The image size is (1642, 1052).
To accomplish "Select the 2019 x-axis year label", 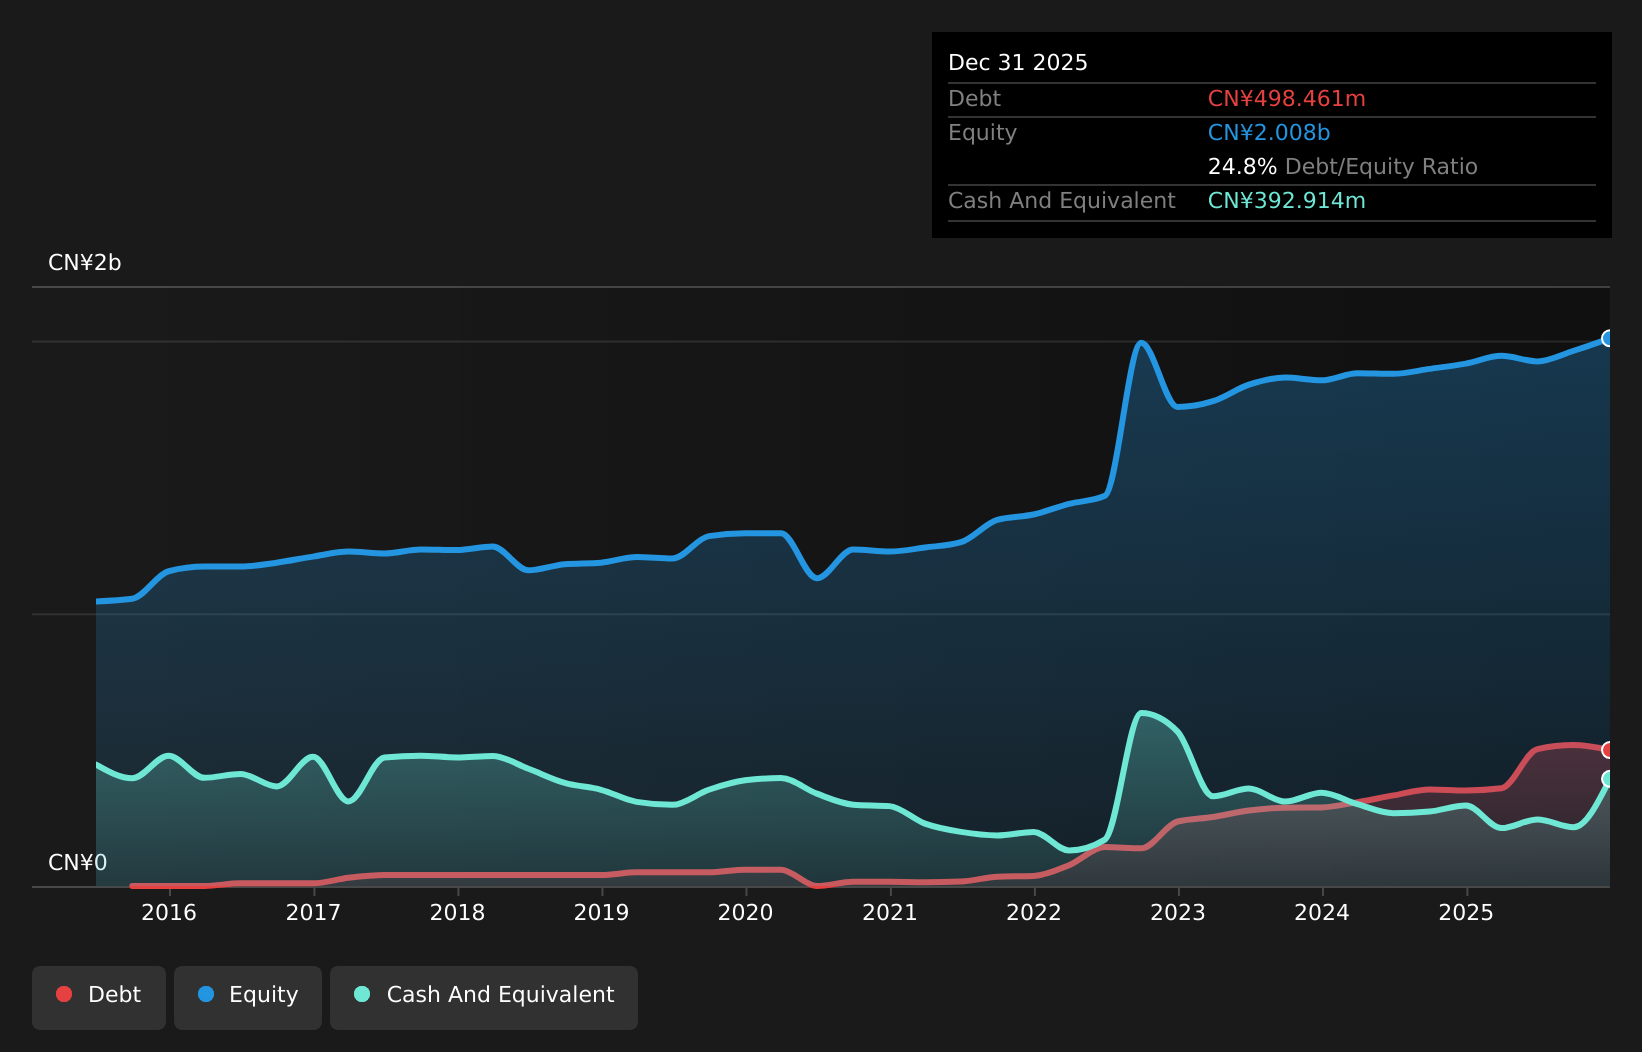I will click(x=601, y=912).
